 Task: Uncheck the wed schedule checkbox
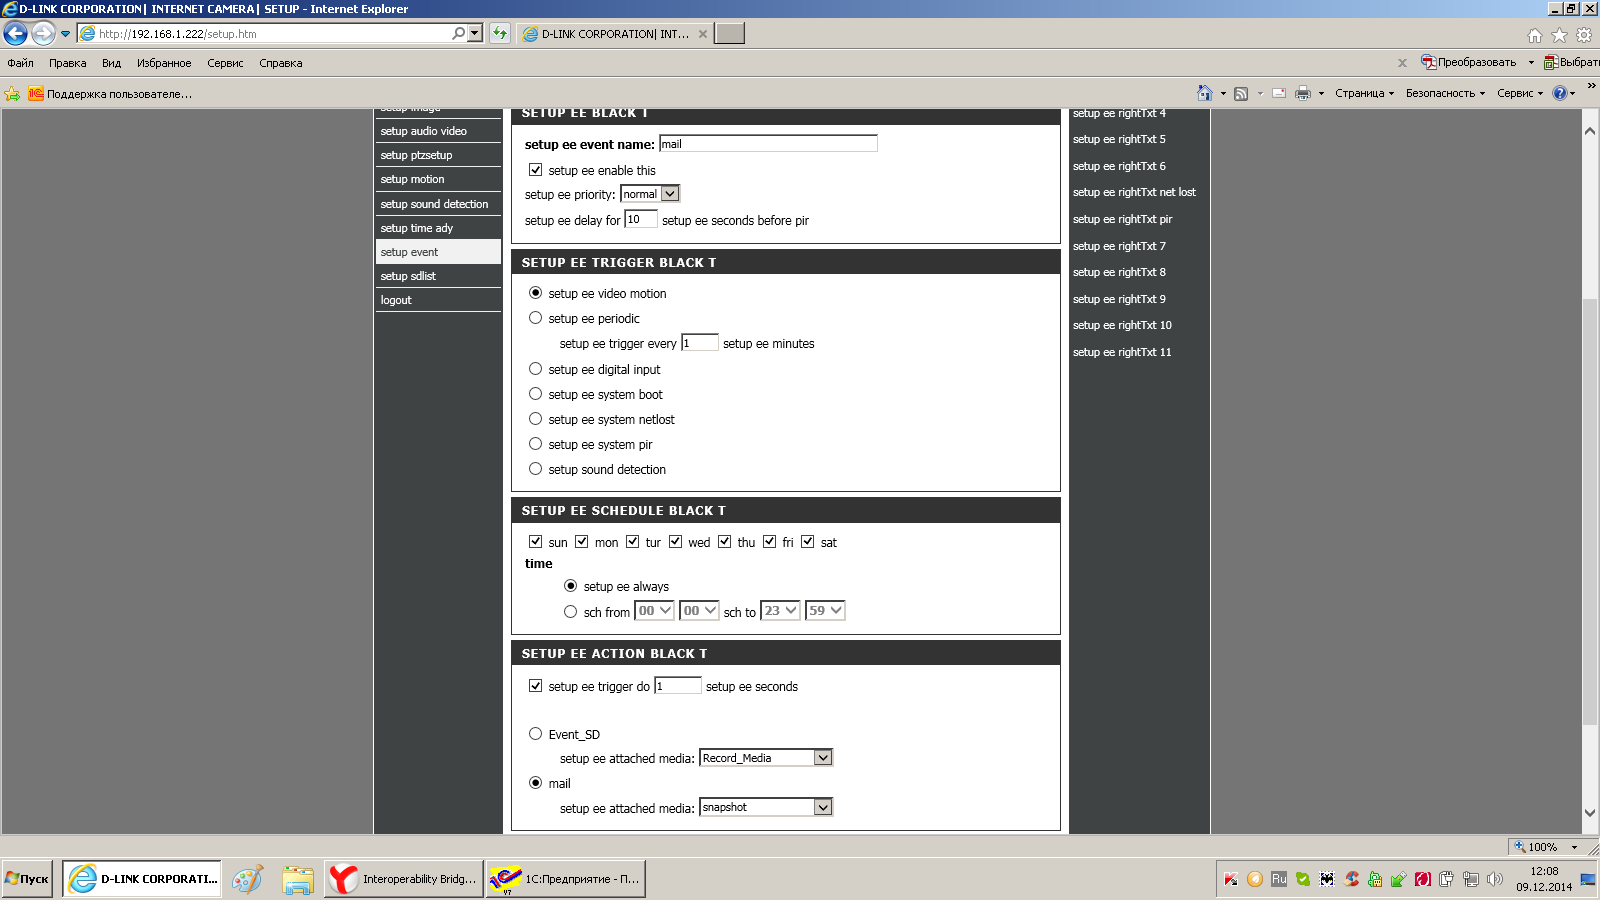coord(675,542)
